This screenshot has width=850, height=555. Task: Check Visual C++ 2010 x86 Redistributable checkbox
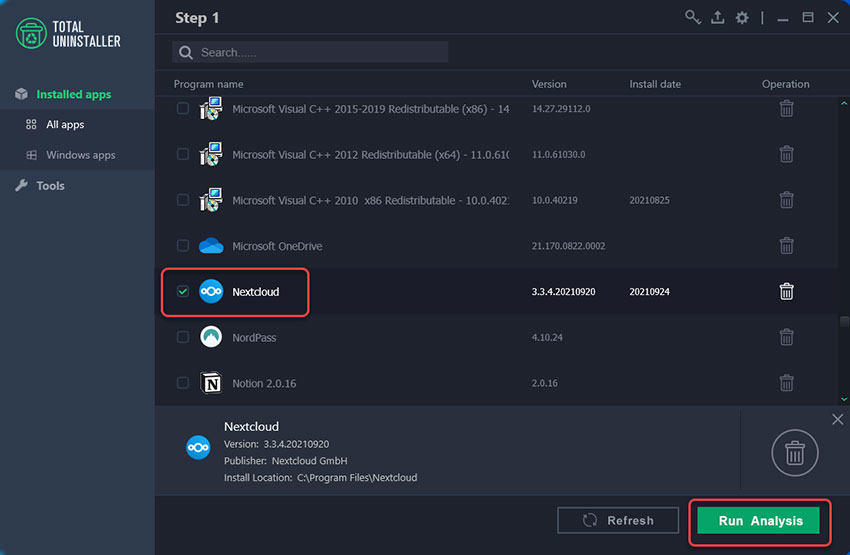click(183, 200)
